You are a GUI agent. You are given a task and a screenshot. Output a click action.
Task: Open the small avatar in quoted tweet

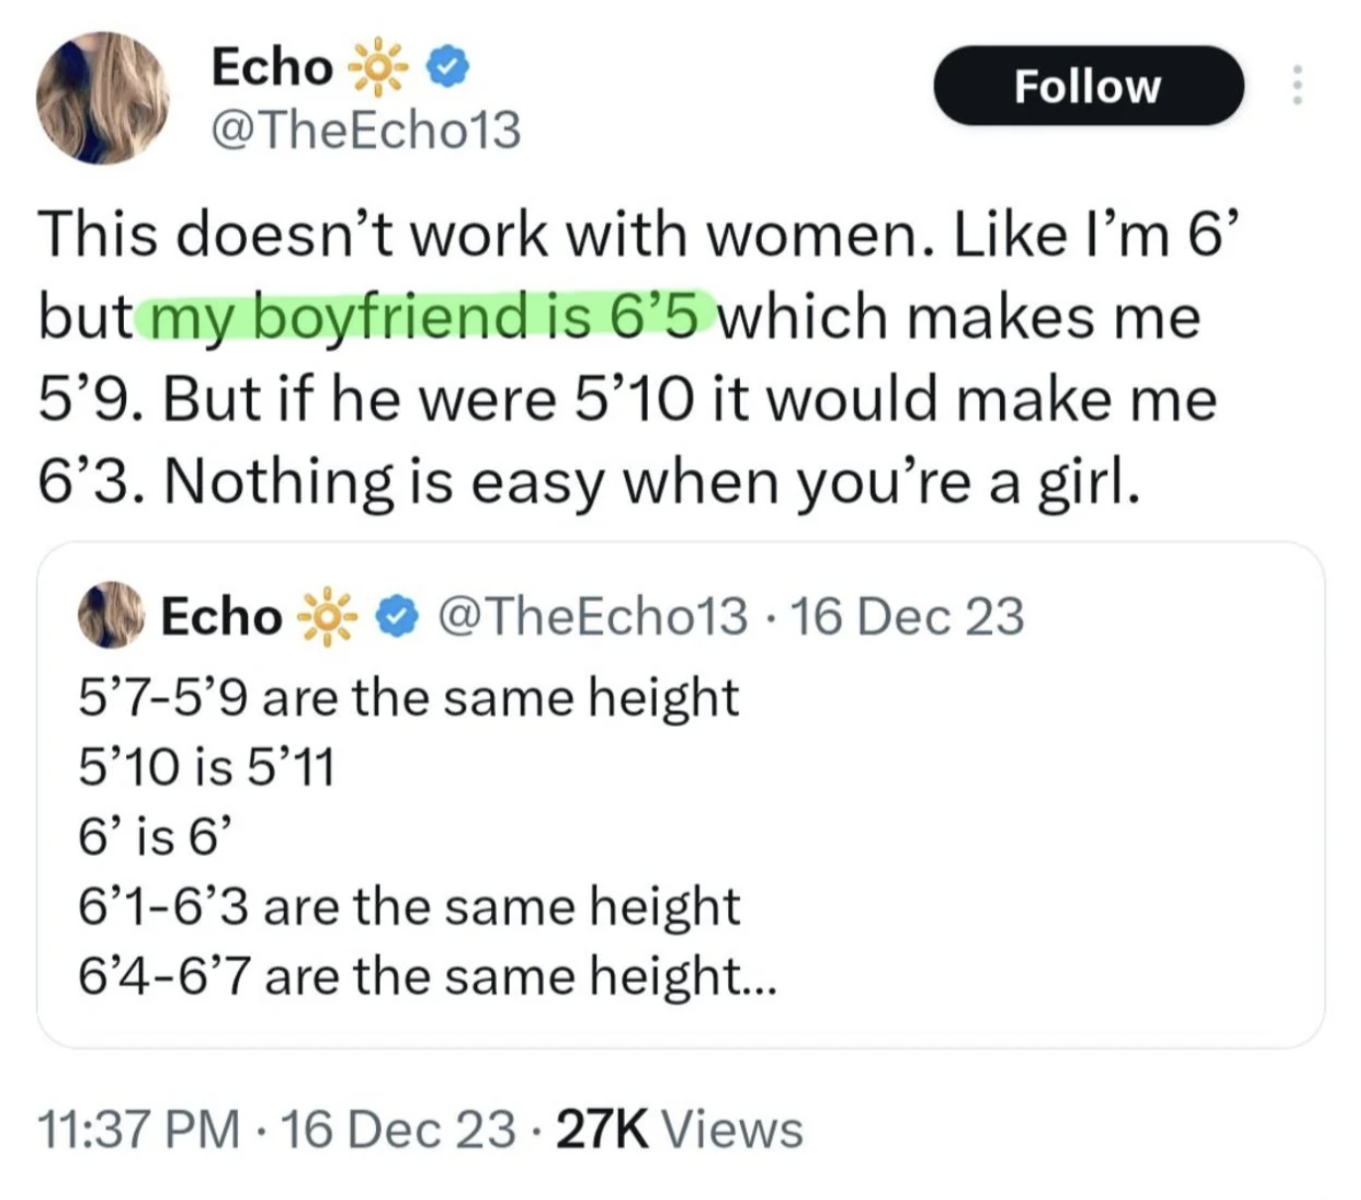point(110,615)
